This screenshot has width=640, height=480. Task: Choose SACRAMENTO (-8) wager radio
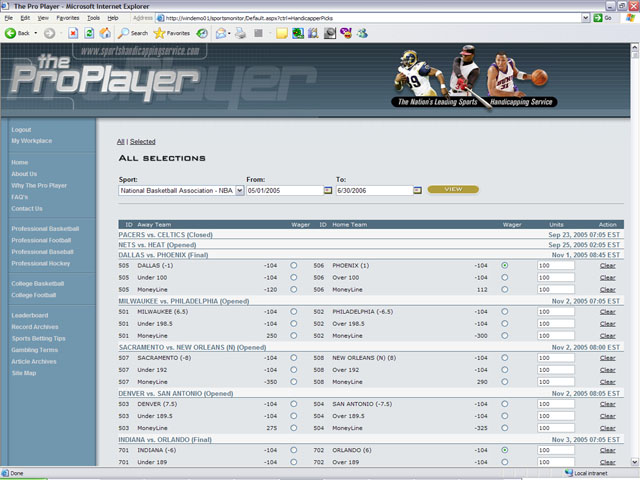point(293,358)
